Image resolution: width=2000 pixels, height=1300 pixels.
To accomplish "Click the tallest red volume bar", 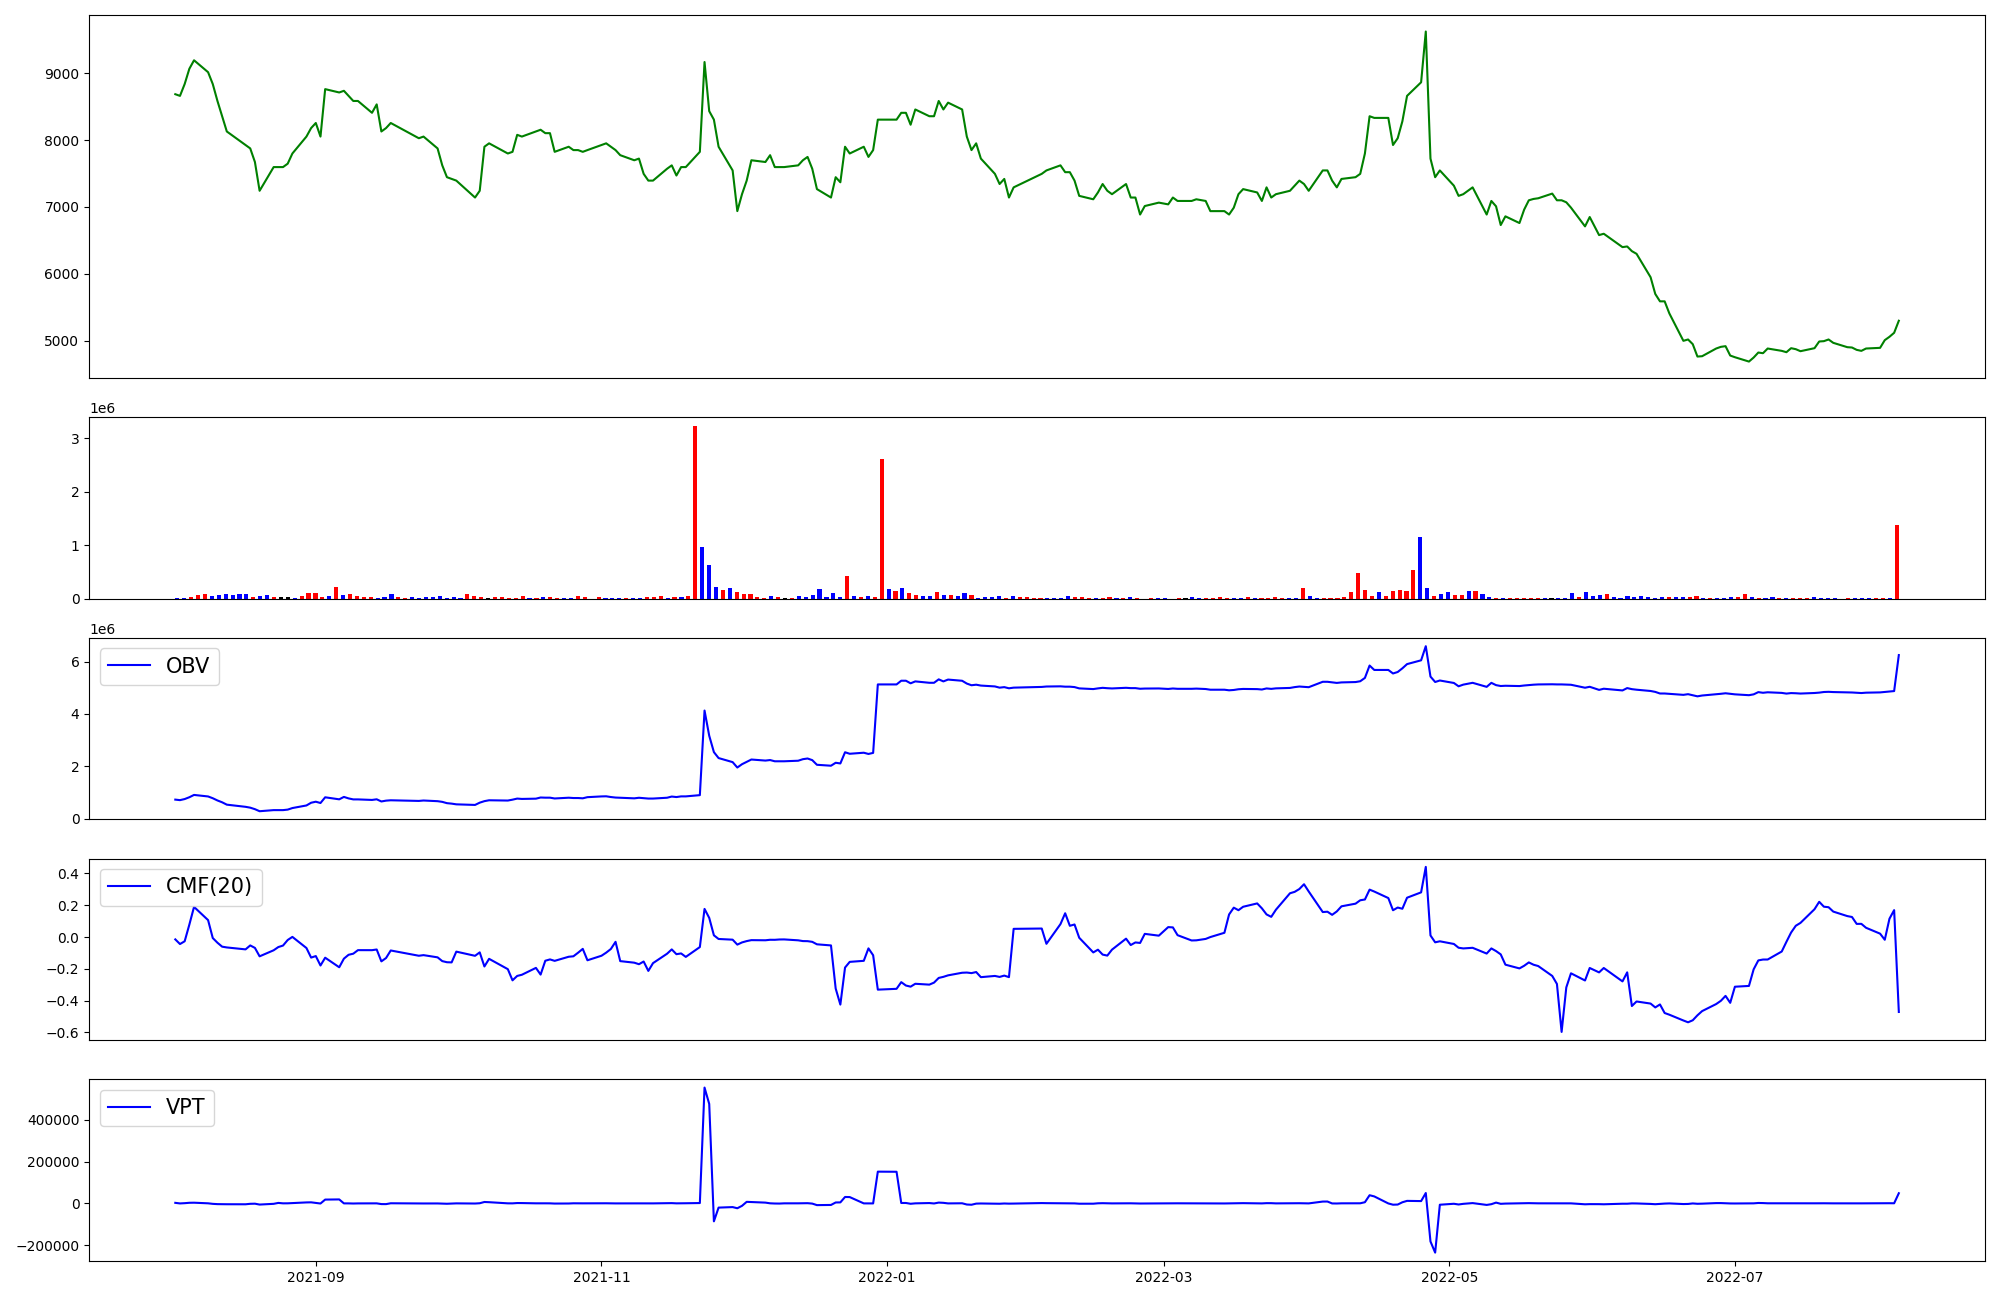I will tap(695, 510).
